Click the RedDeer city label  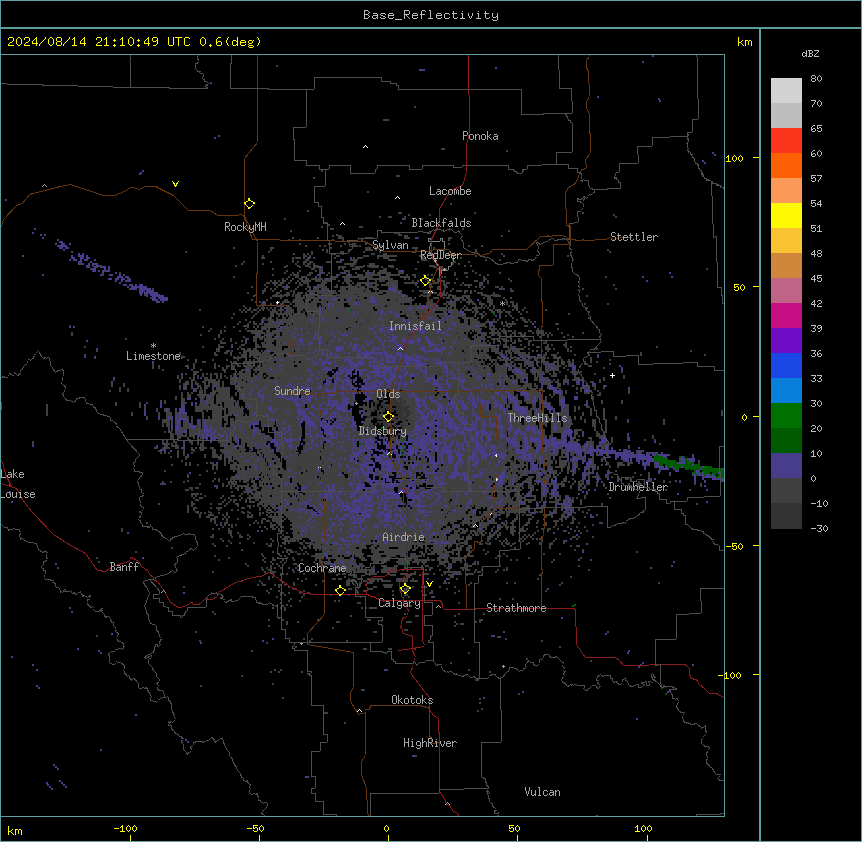point(441,255)
